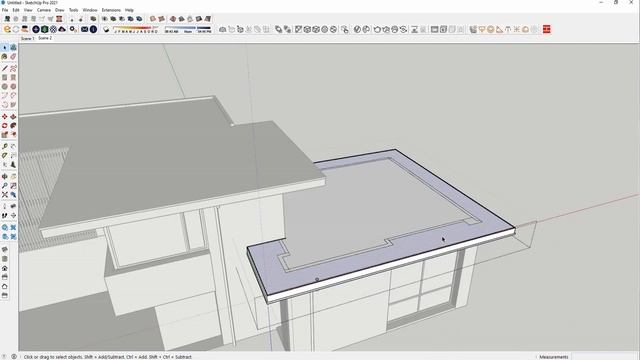This screenshot has width=640, height=360.
Task: Select the Zoom magnifier tool
Action: click(x=4, y=186)
